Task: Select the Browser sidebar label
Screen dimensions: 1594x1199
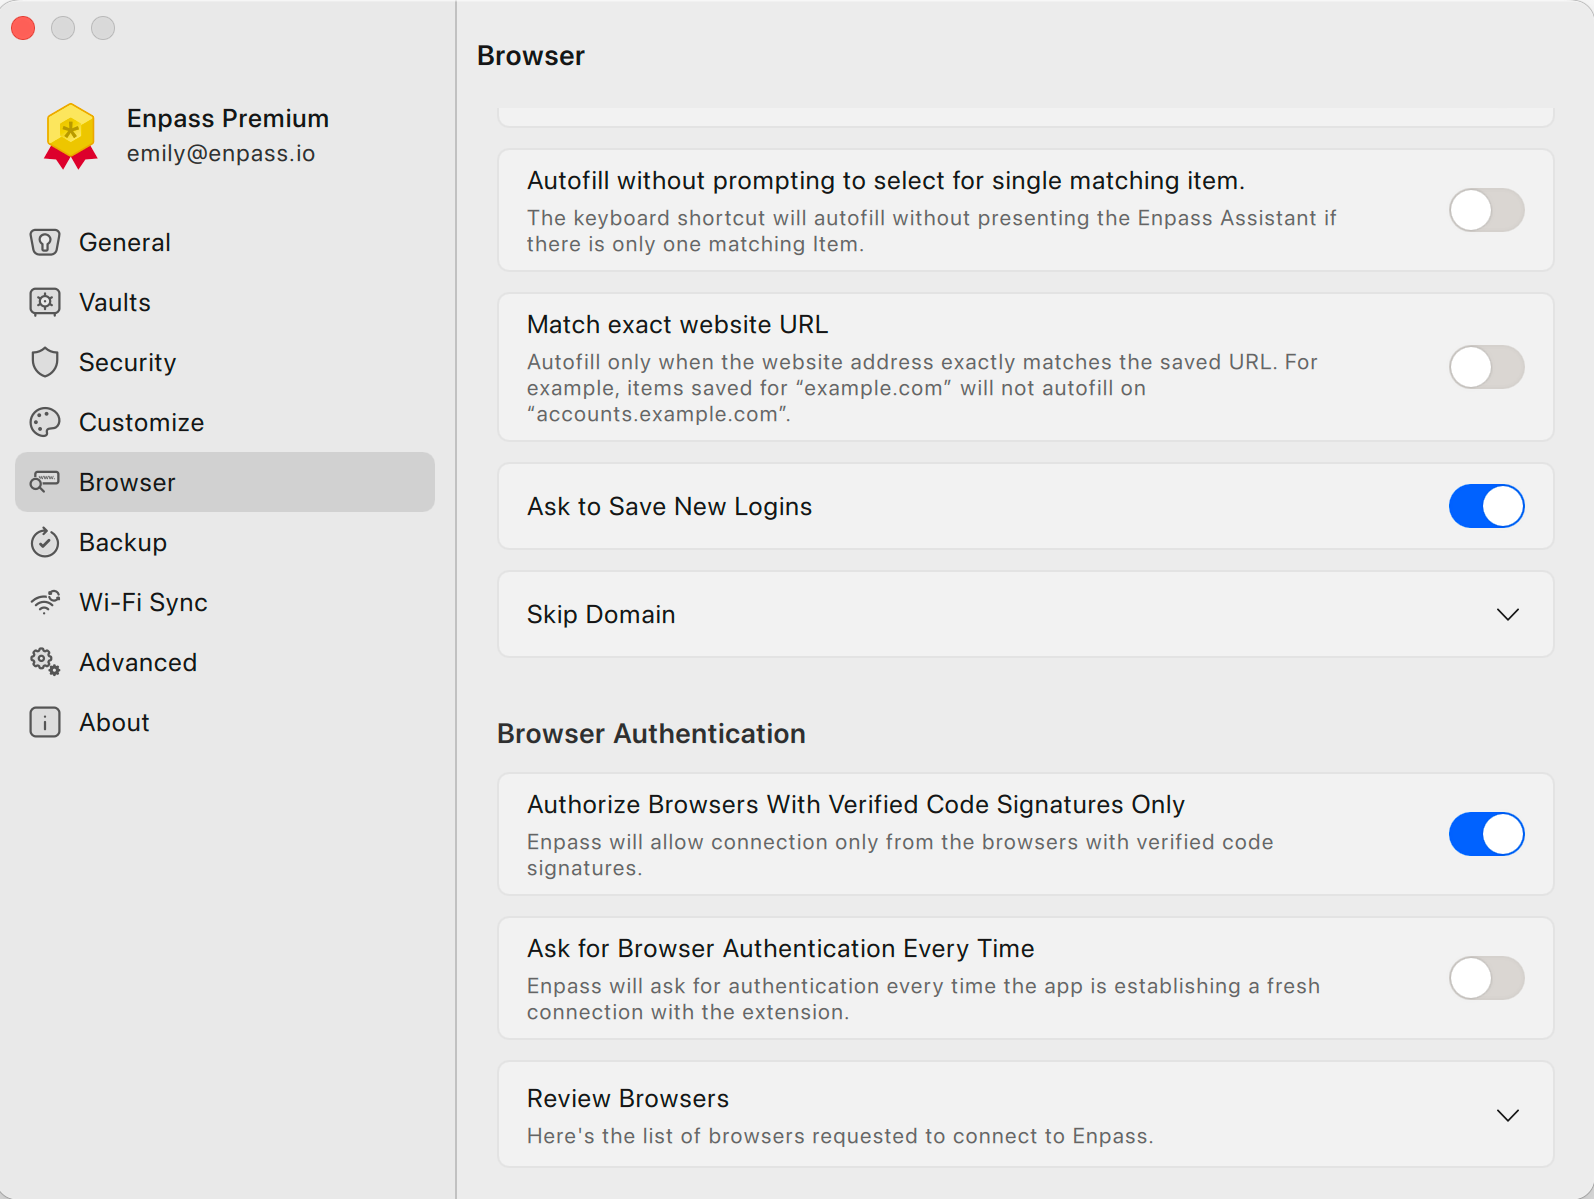Action: (x=127, y=482)
